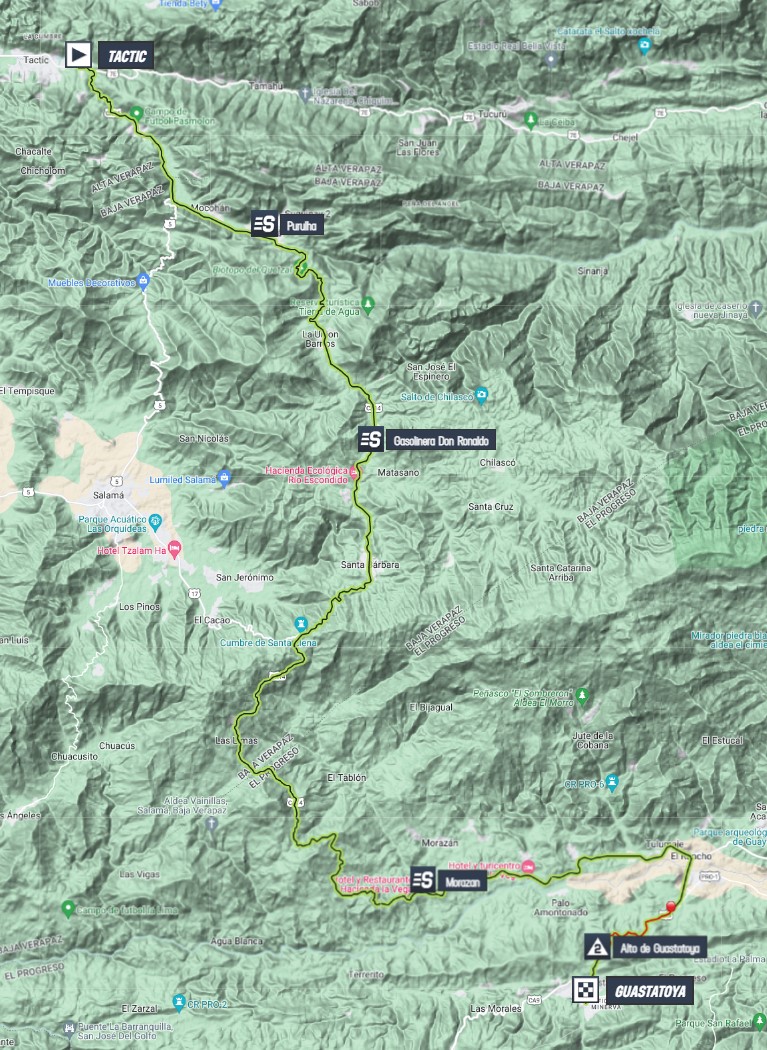Select the Morazan sprint marker icon

pyautogui.click(x=422, y=879)
